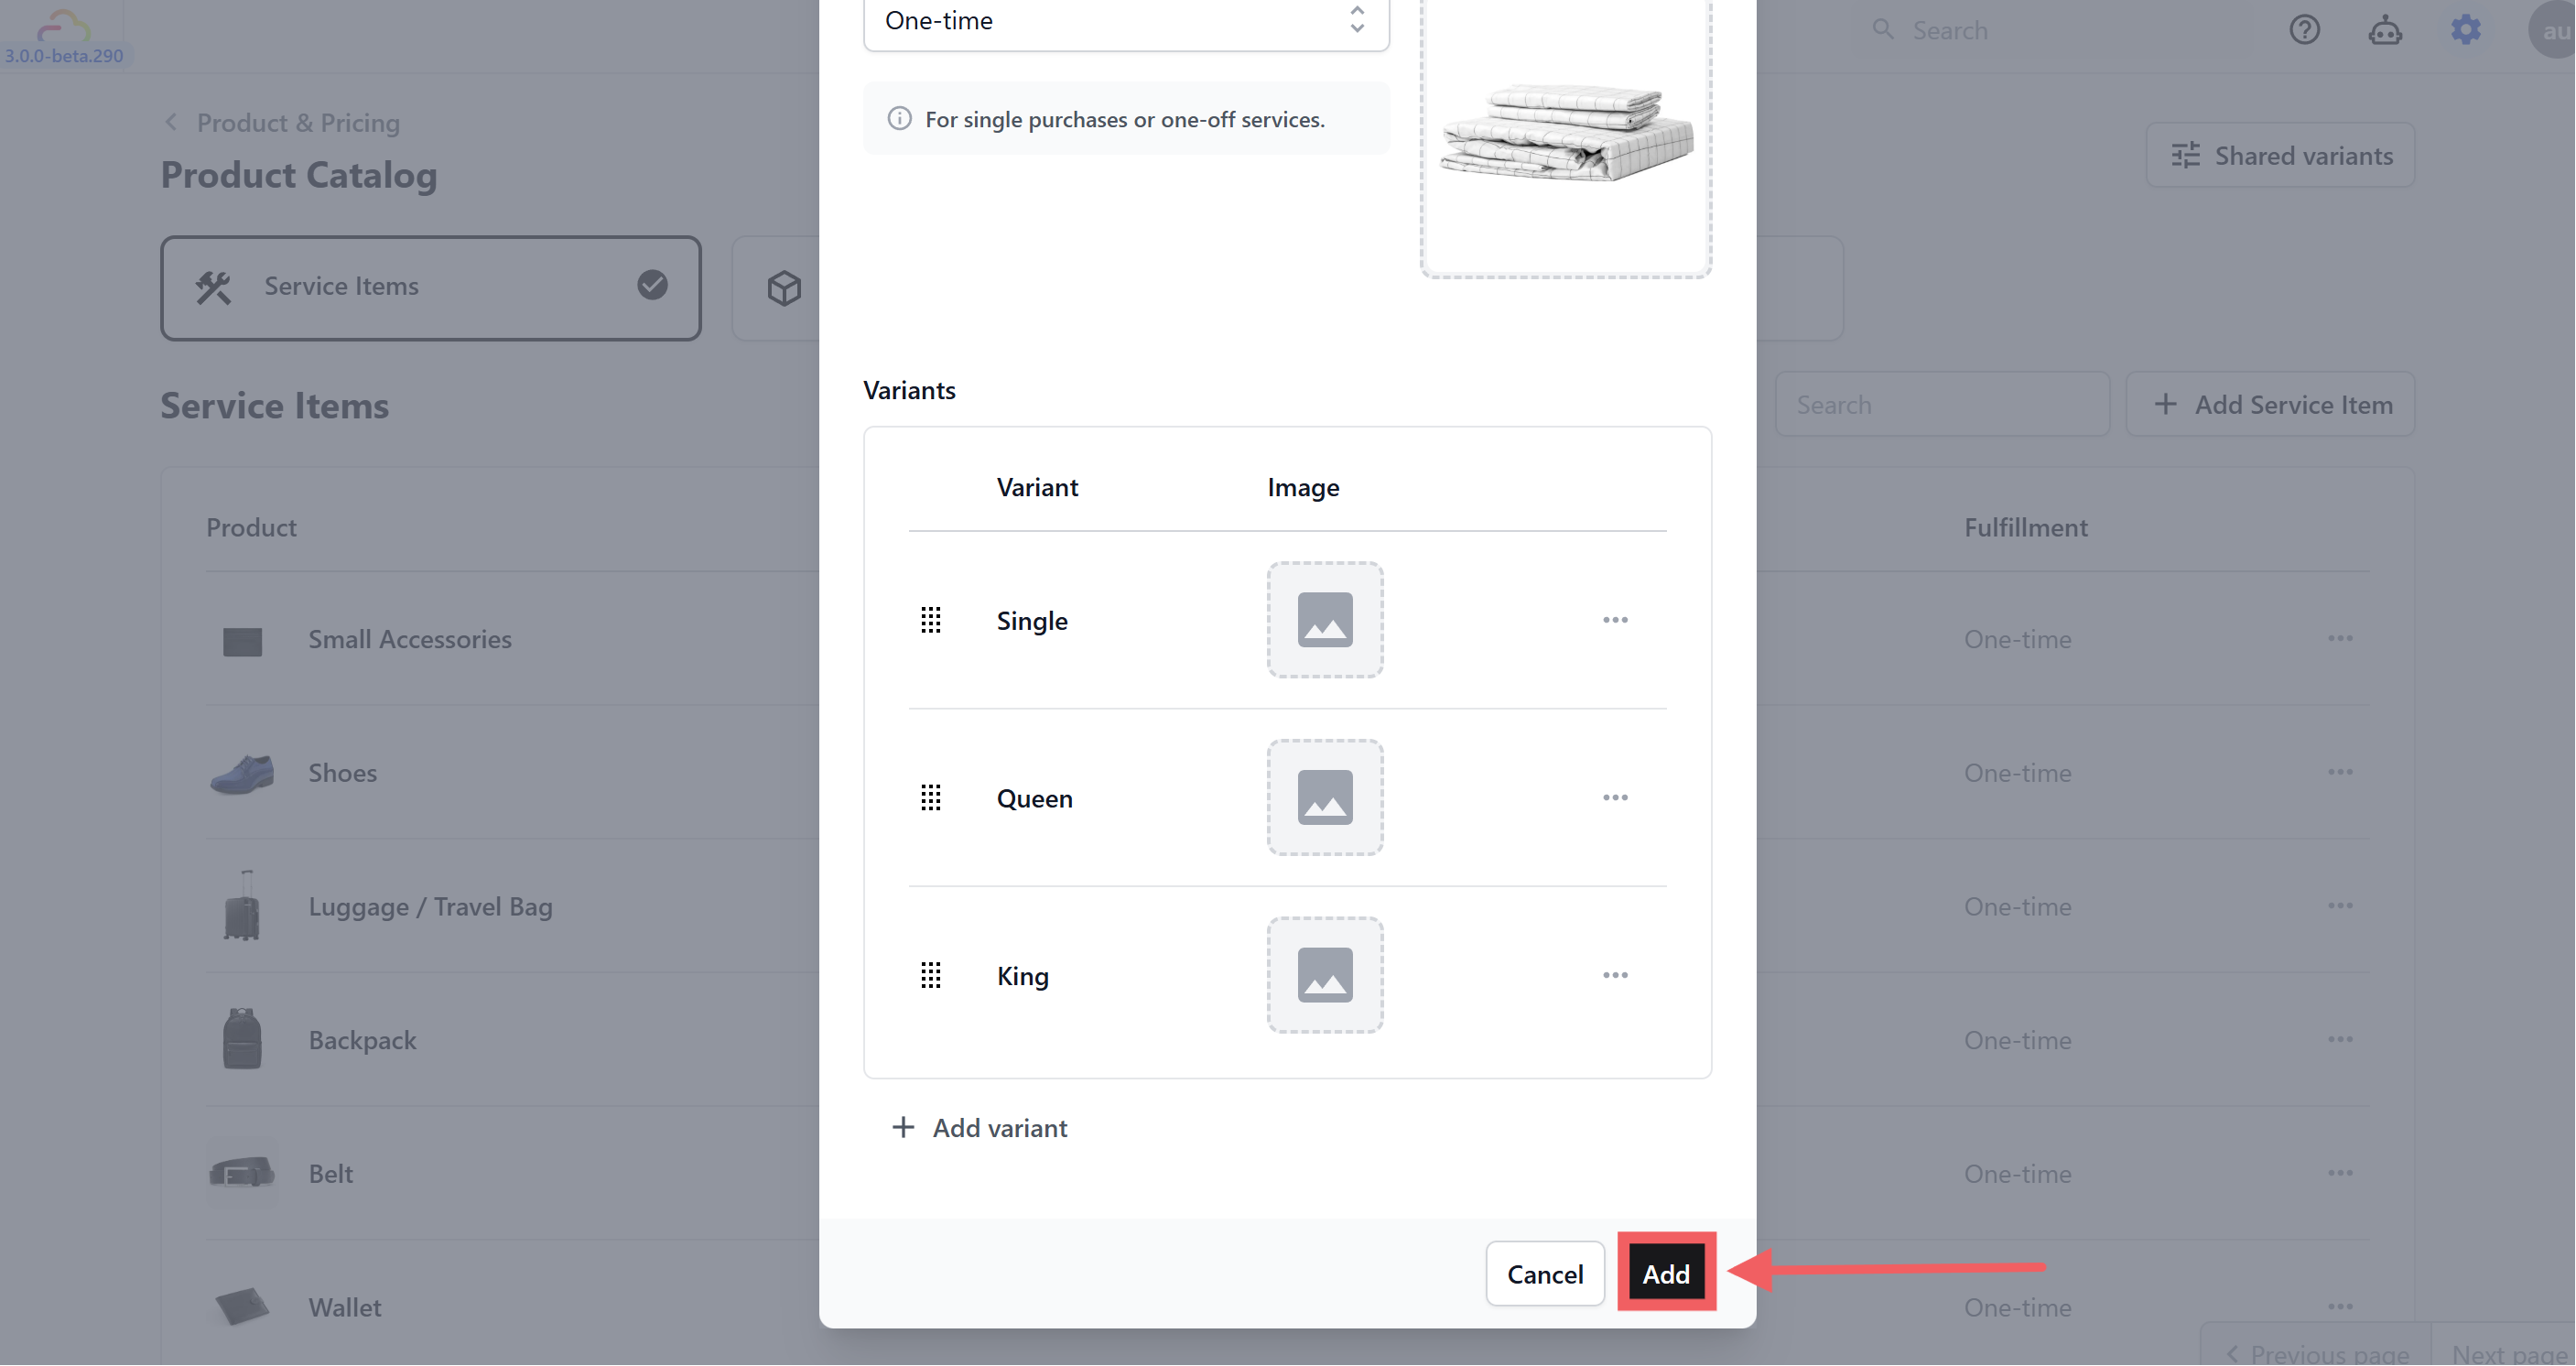The image size is (2576, 1366).
Task: Upload image for the Queen variant
Action: point(1325,798)
